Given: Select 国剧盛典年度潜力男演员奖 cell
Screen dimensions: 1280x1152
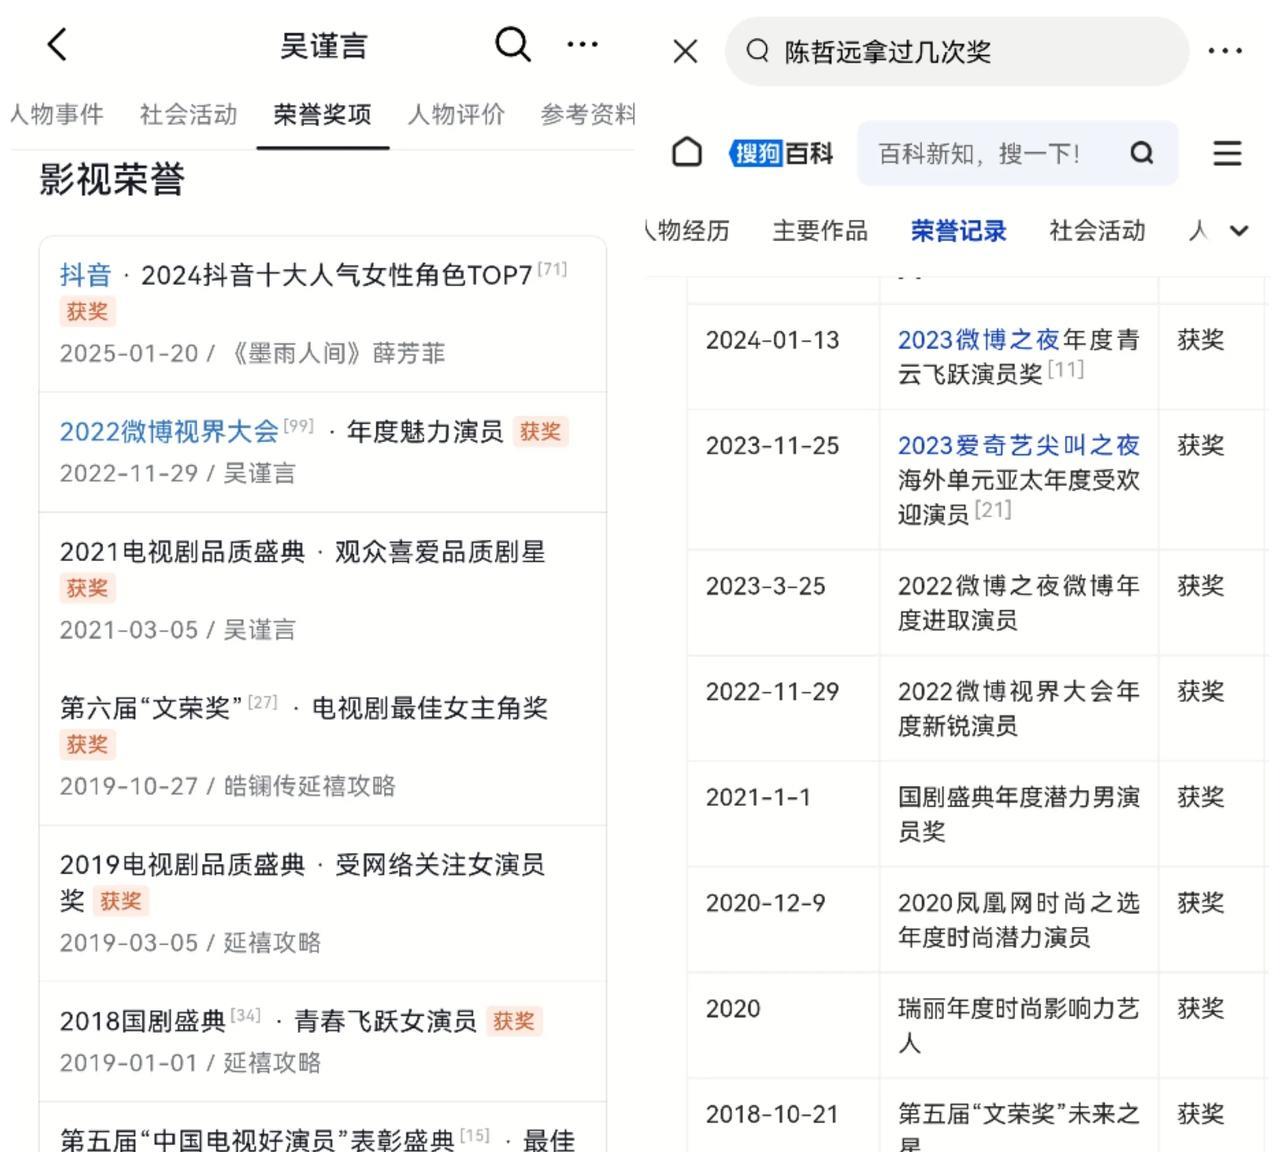Looking at the screenshot, I should pos(1018,814).
